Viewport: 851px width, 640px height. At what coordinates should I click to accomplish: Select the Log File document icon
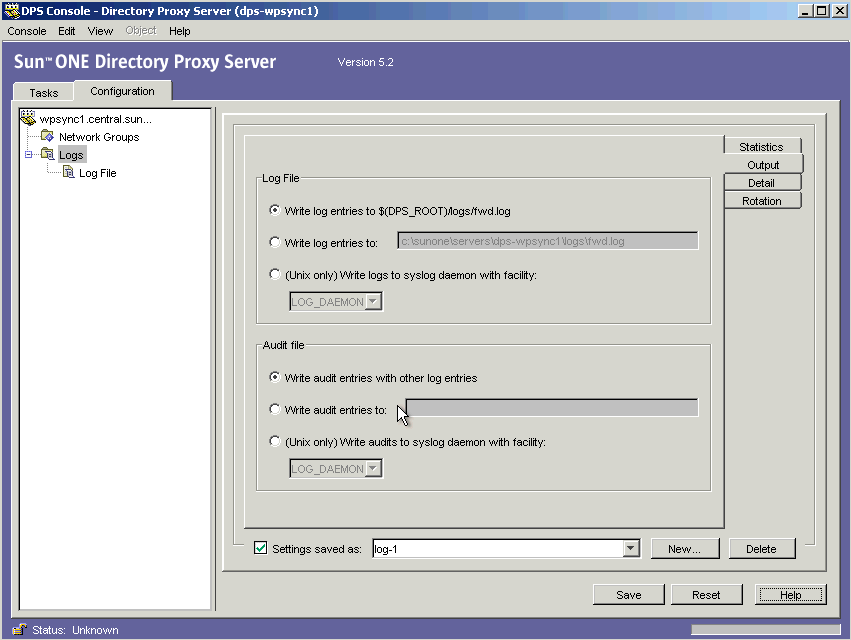(68, 172)
